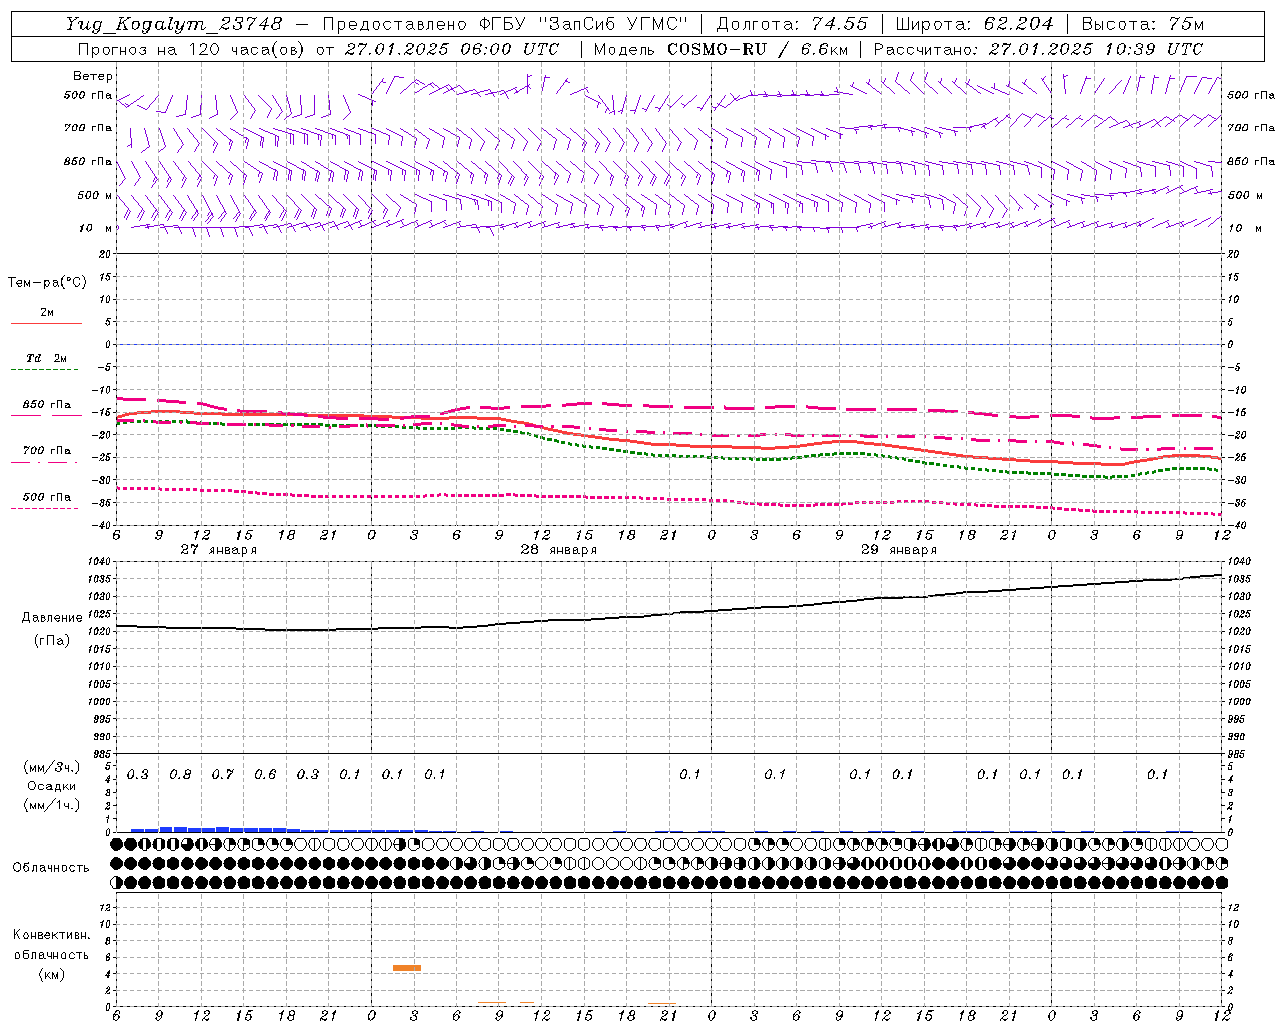Screen dimensions: 1280x1024
Task: Click the 0.6 precipitation value
Action: (x=265, y=774)
